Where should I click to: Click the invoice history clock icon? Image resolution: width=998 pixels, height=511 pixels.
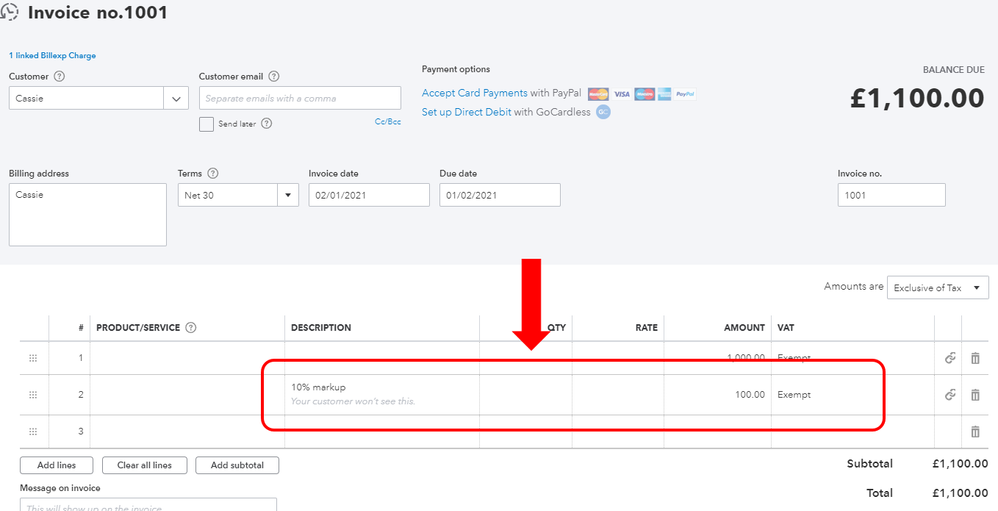[x=11, y=13]
